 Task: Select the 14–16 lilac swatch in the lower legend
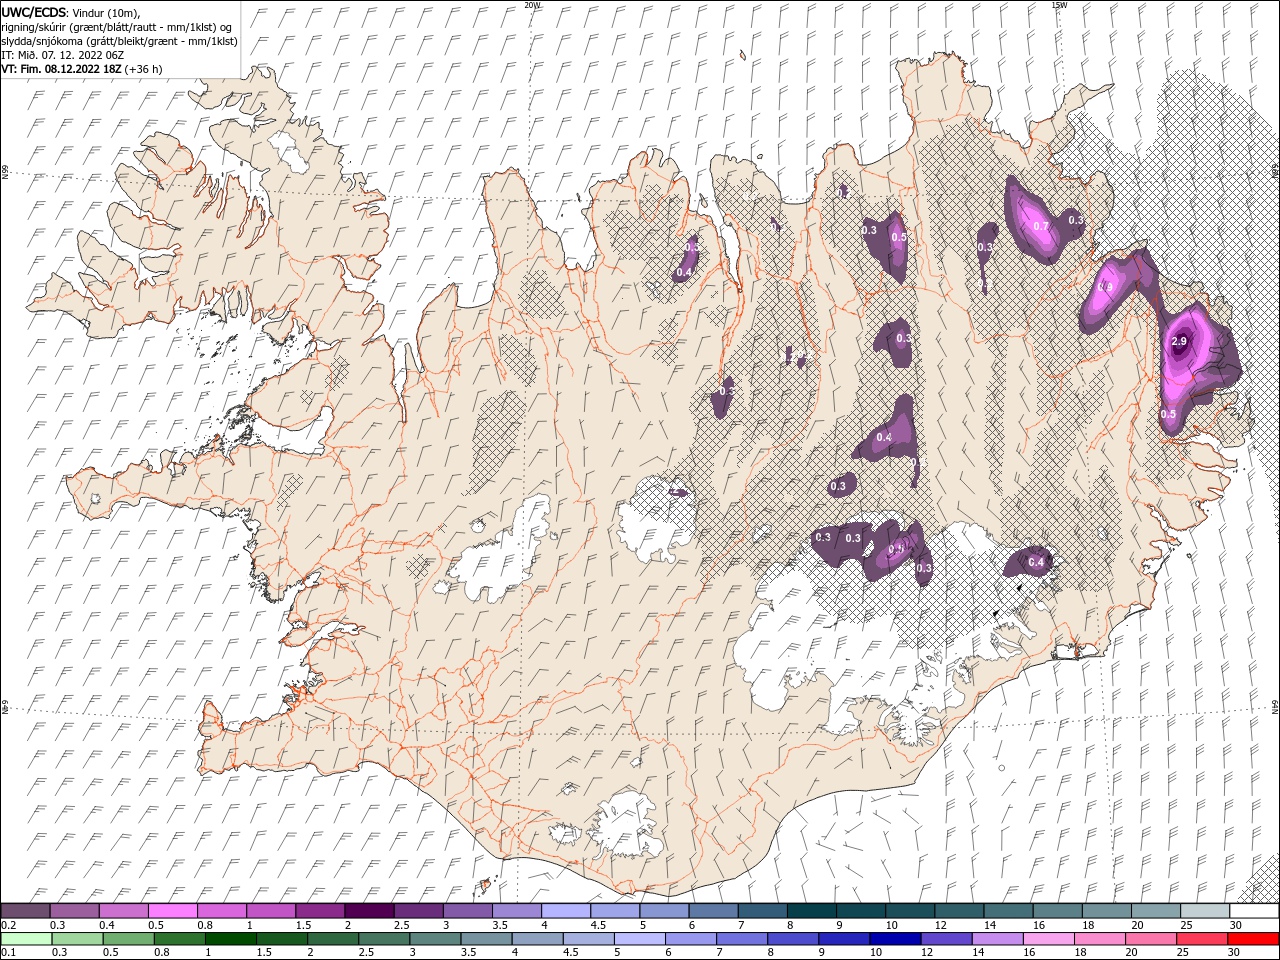tap(997, 939)
